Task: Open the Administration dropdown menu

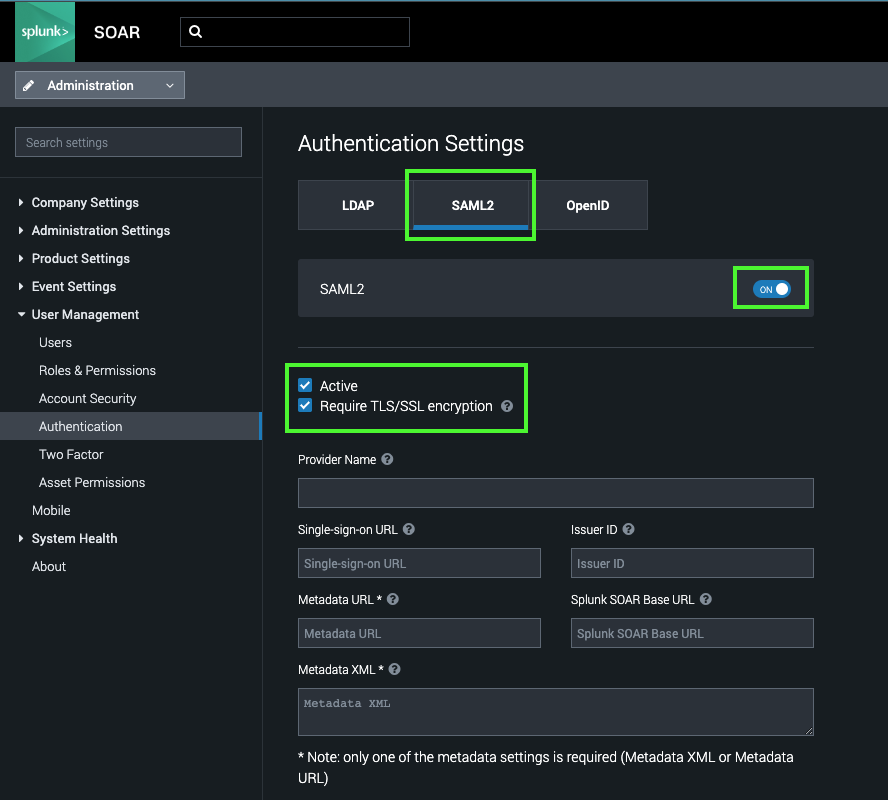Action: pyautogui.click(x=100, y=85)
